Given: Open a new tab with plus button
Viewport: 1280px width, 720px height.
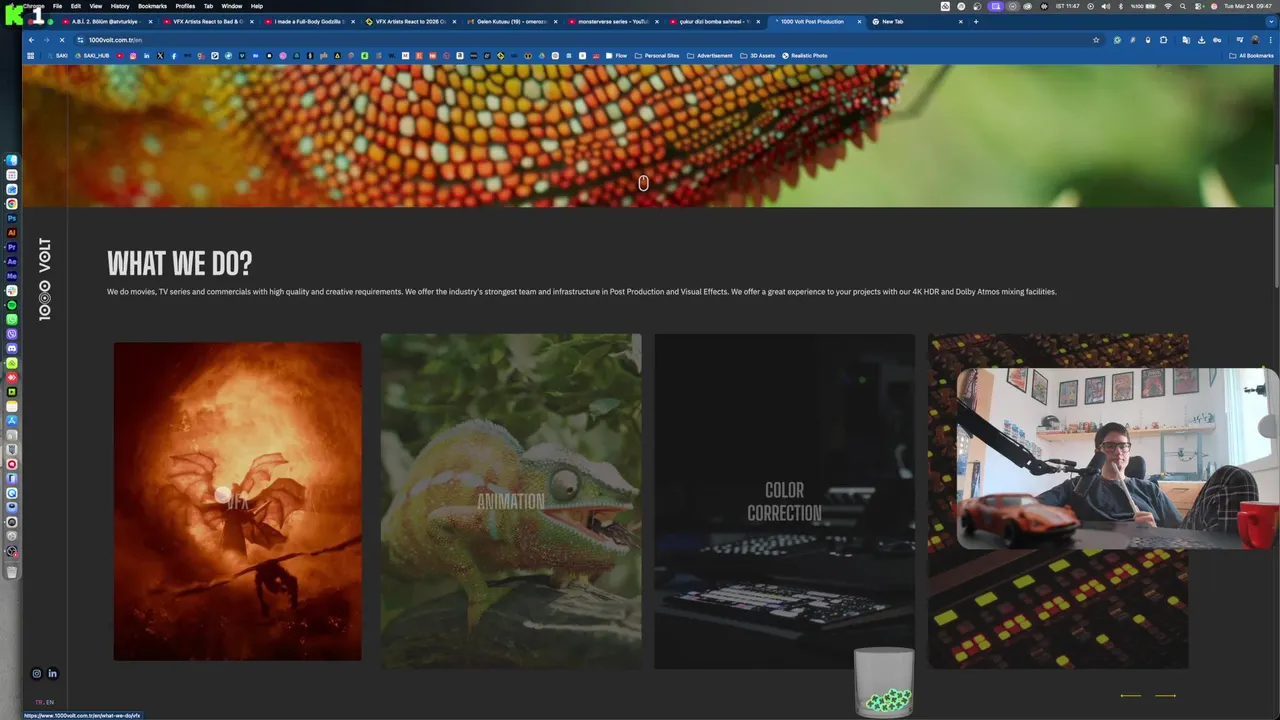Looking at the screenshot, I should tap(976, 21).
